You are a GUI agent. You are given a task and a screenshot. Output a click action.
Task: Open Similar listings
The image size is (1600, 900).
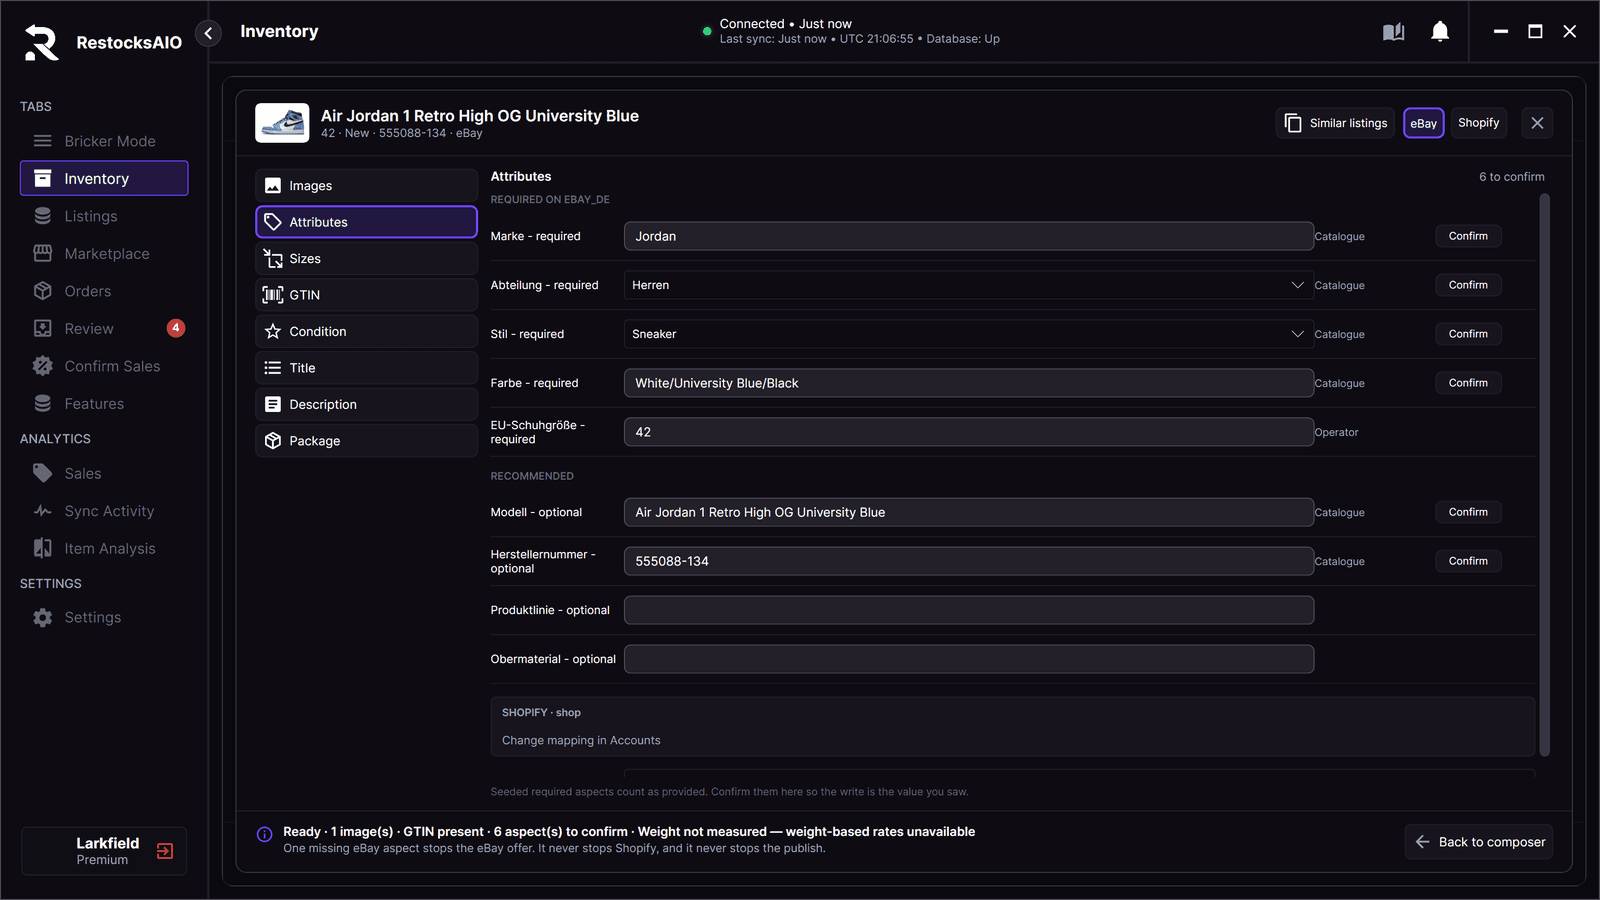click(x=1335, y=123)
